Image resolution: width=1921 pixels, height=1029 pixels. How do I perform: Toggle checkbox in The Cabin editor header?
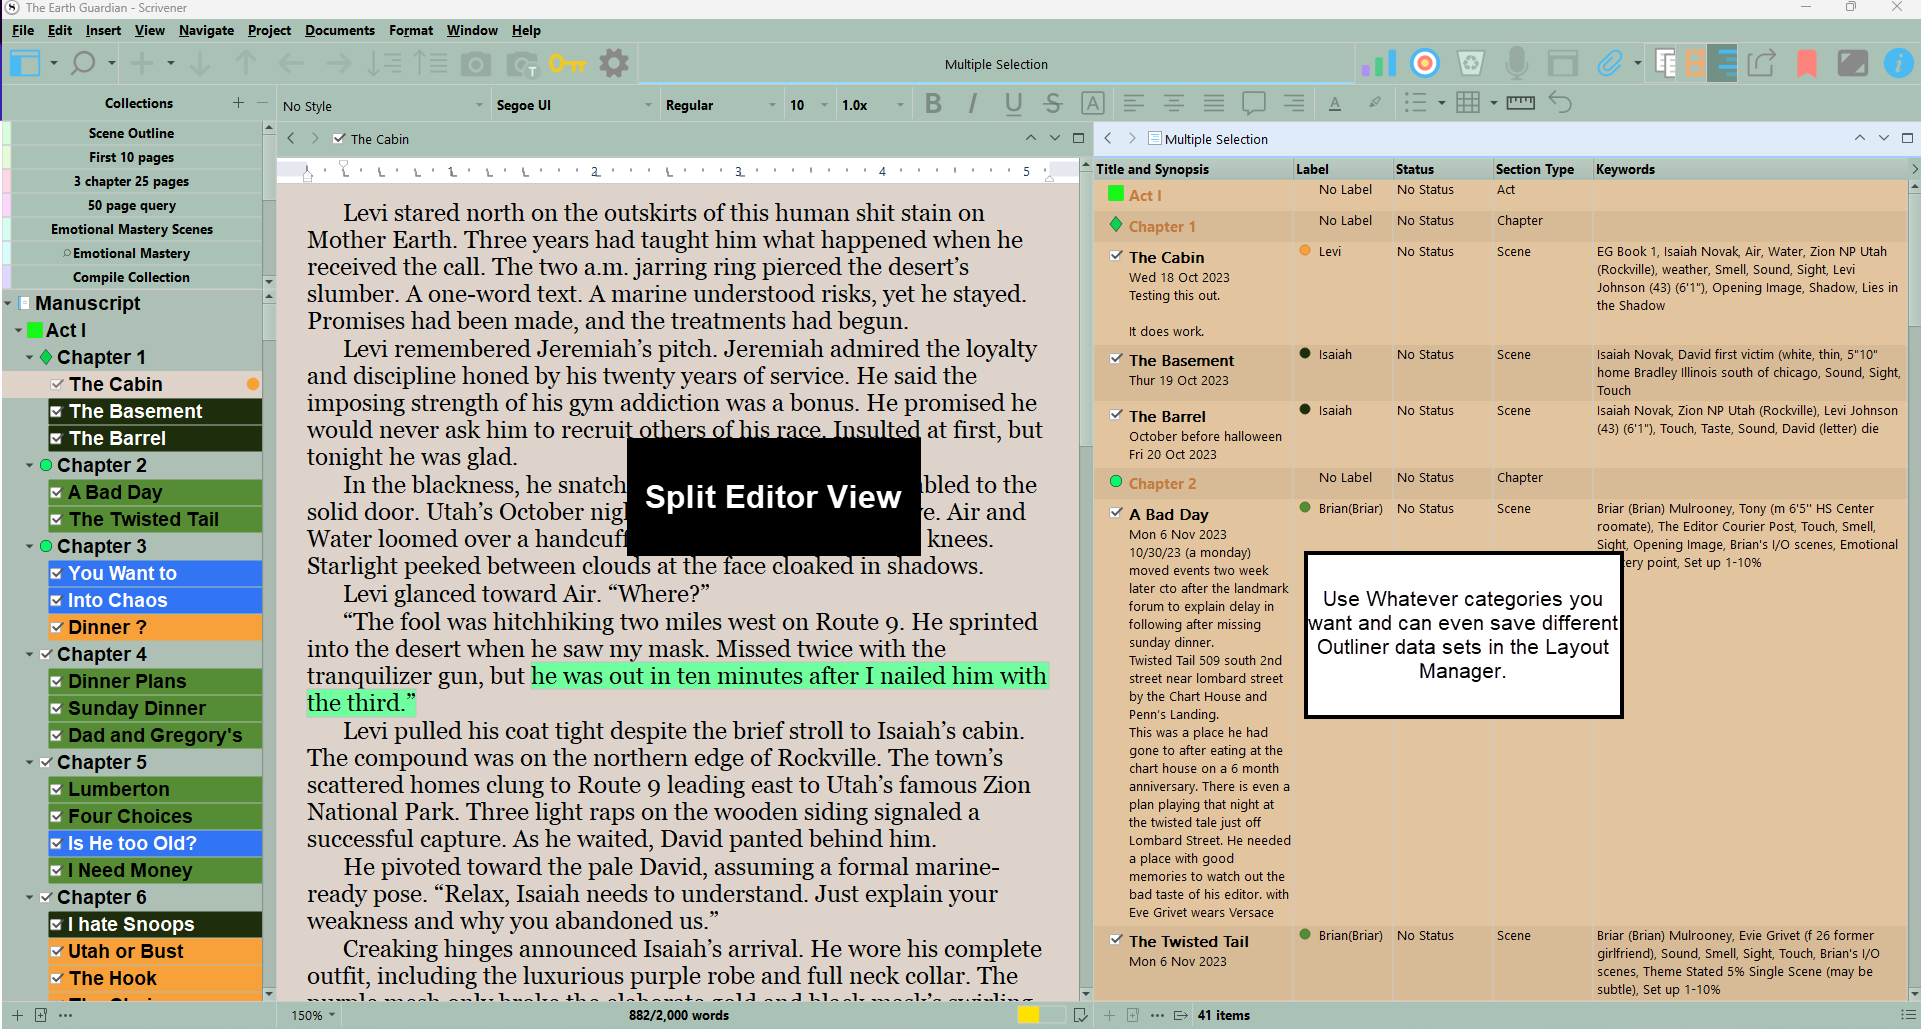tap(339, 139)
